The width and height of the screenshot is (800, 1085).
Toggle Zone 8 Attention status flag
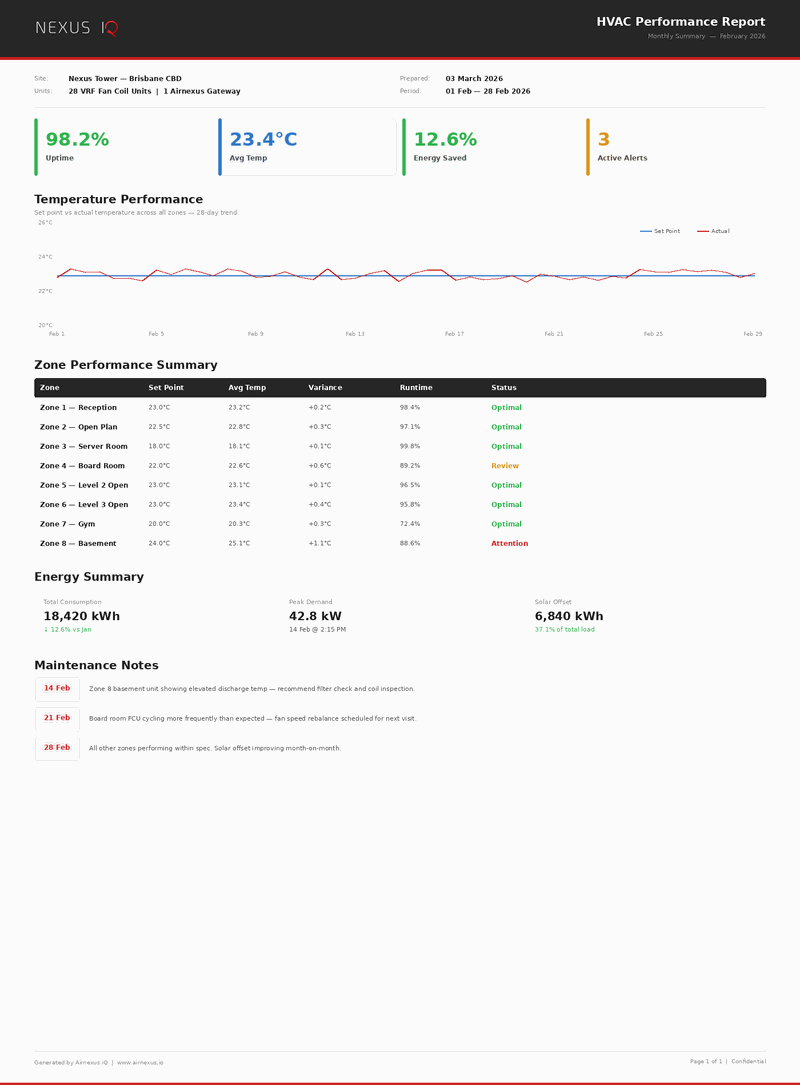click(508, 543)
